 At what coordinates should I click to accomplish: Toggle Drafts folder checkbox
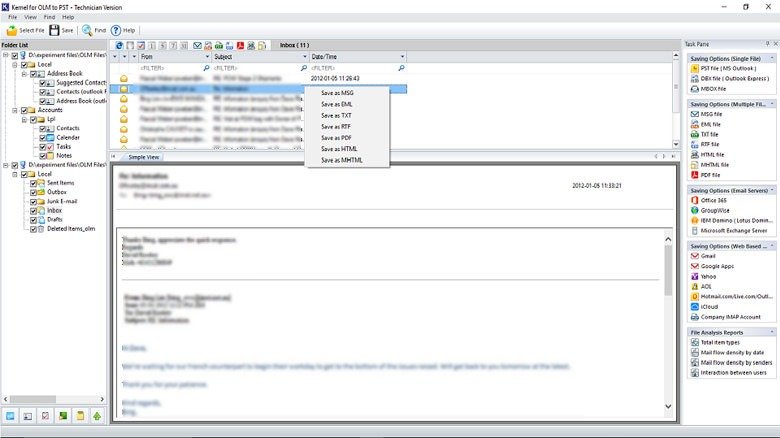click(x=33, y=219)
